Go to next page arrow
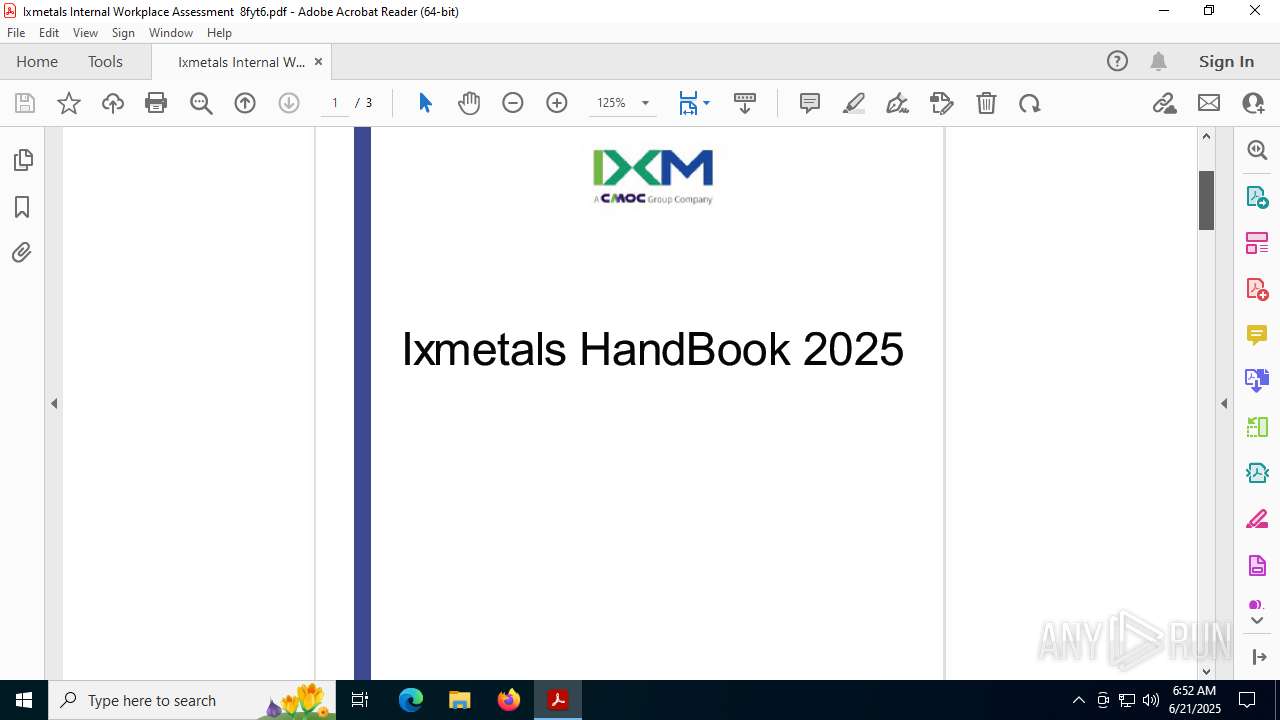 [289, 103]
